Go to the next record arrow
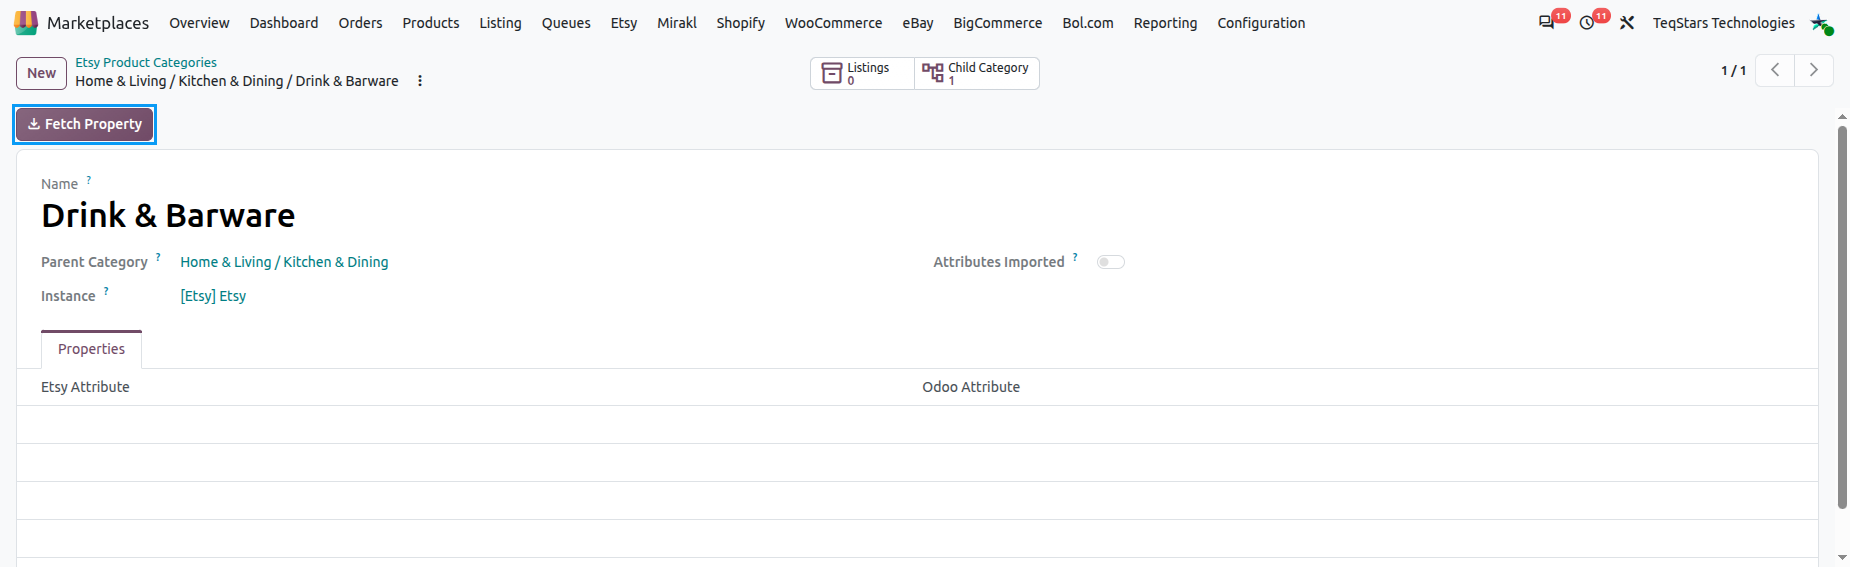The width and height of the screenshot is (1850, 567). [x=1814, y=70]
